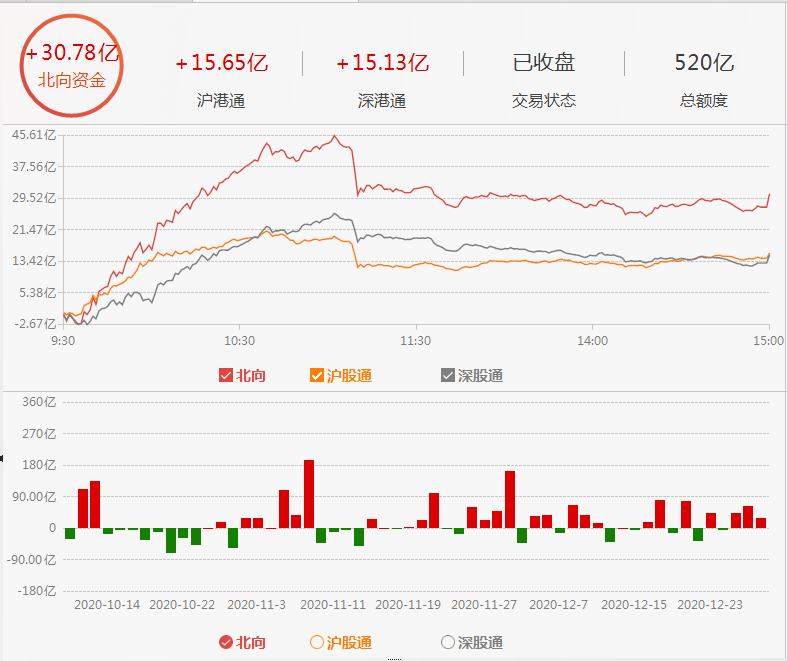Click the 37.56亿 y-axis label
Image resolution: width=787 pixels, height=661 pixels.
click(34, 166)
